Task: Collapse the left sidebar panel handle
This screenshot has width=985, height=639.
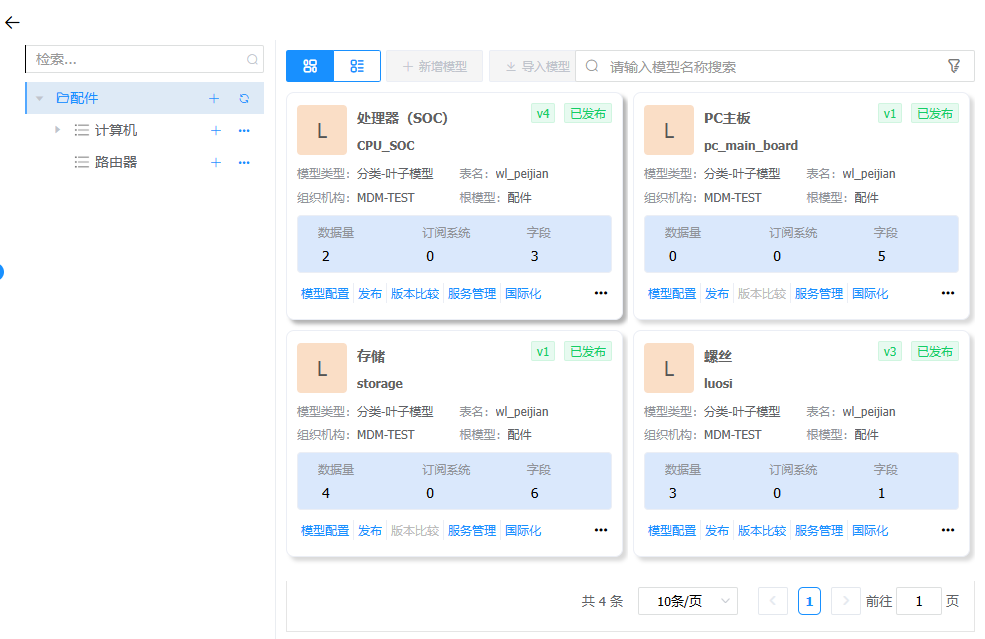Action: click(x=1, y=271)
